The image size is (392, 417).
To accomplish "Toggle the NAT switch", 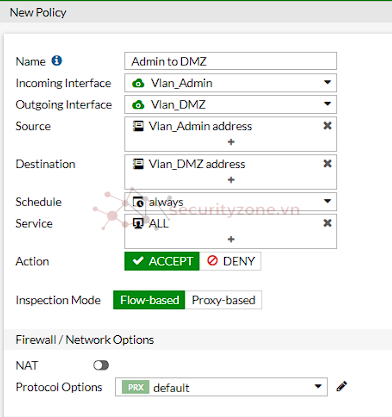I will 101,366.
